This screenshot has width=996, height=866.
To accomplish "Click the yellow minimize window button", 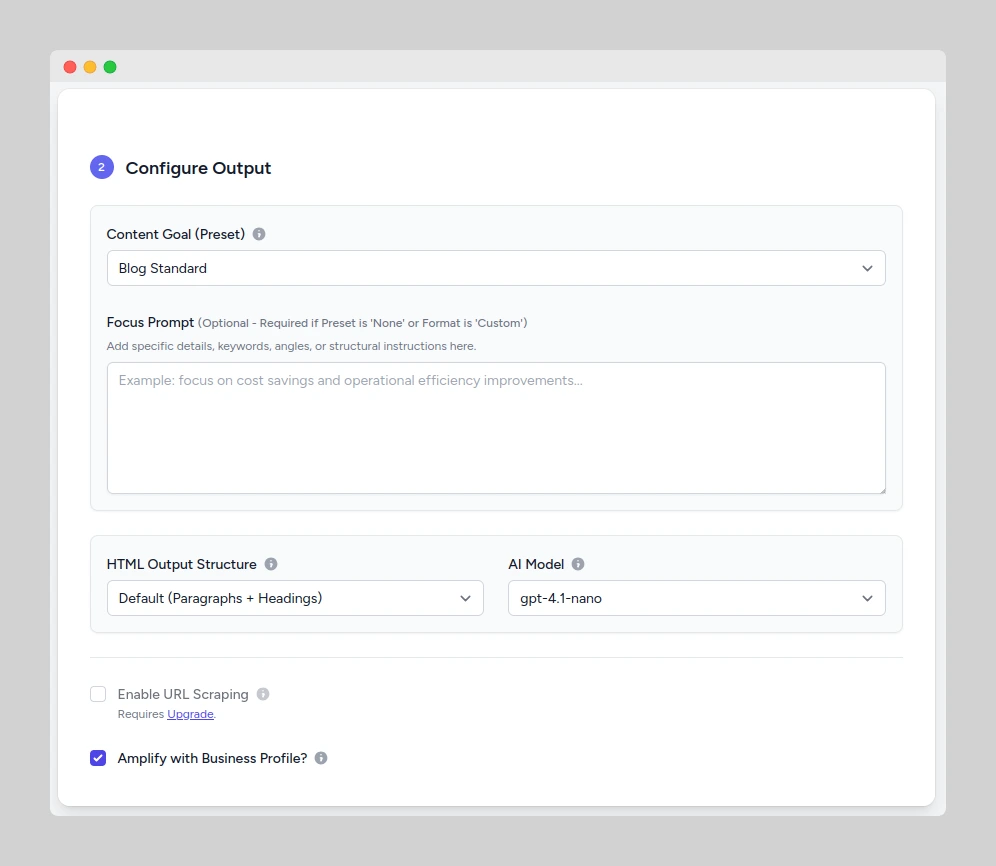I will [90, 67].
